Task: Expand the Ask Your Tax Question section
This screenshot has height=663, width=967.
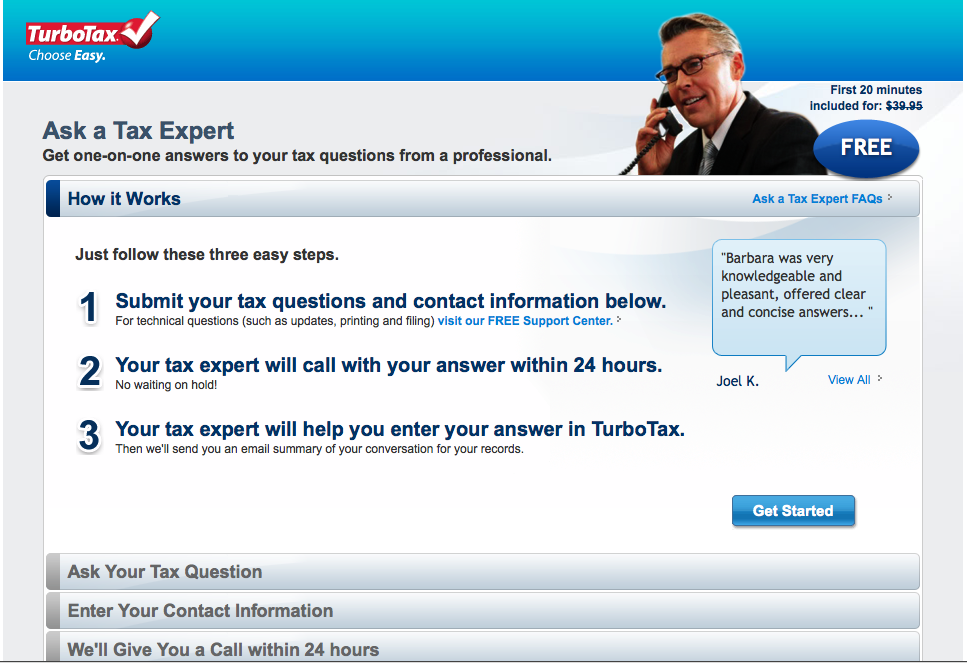Action: point(483,572)
